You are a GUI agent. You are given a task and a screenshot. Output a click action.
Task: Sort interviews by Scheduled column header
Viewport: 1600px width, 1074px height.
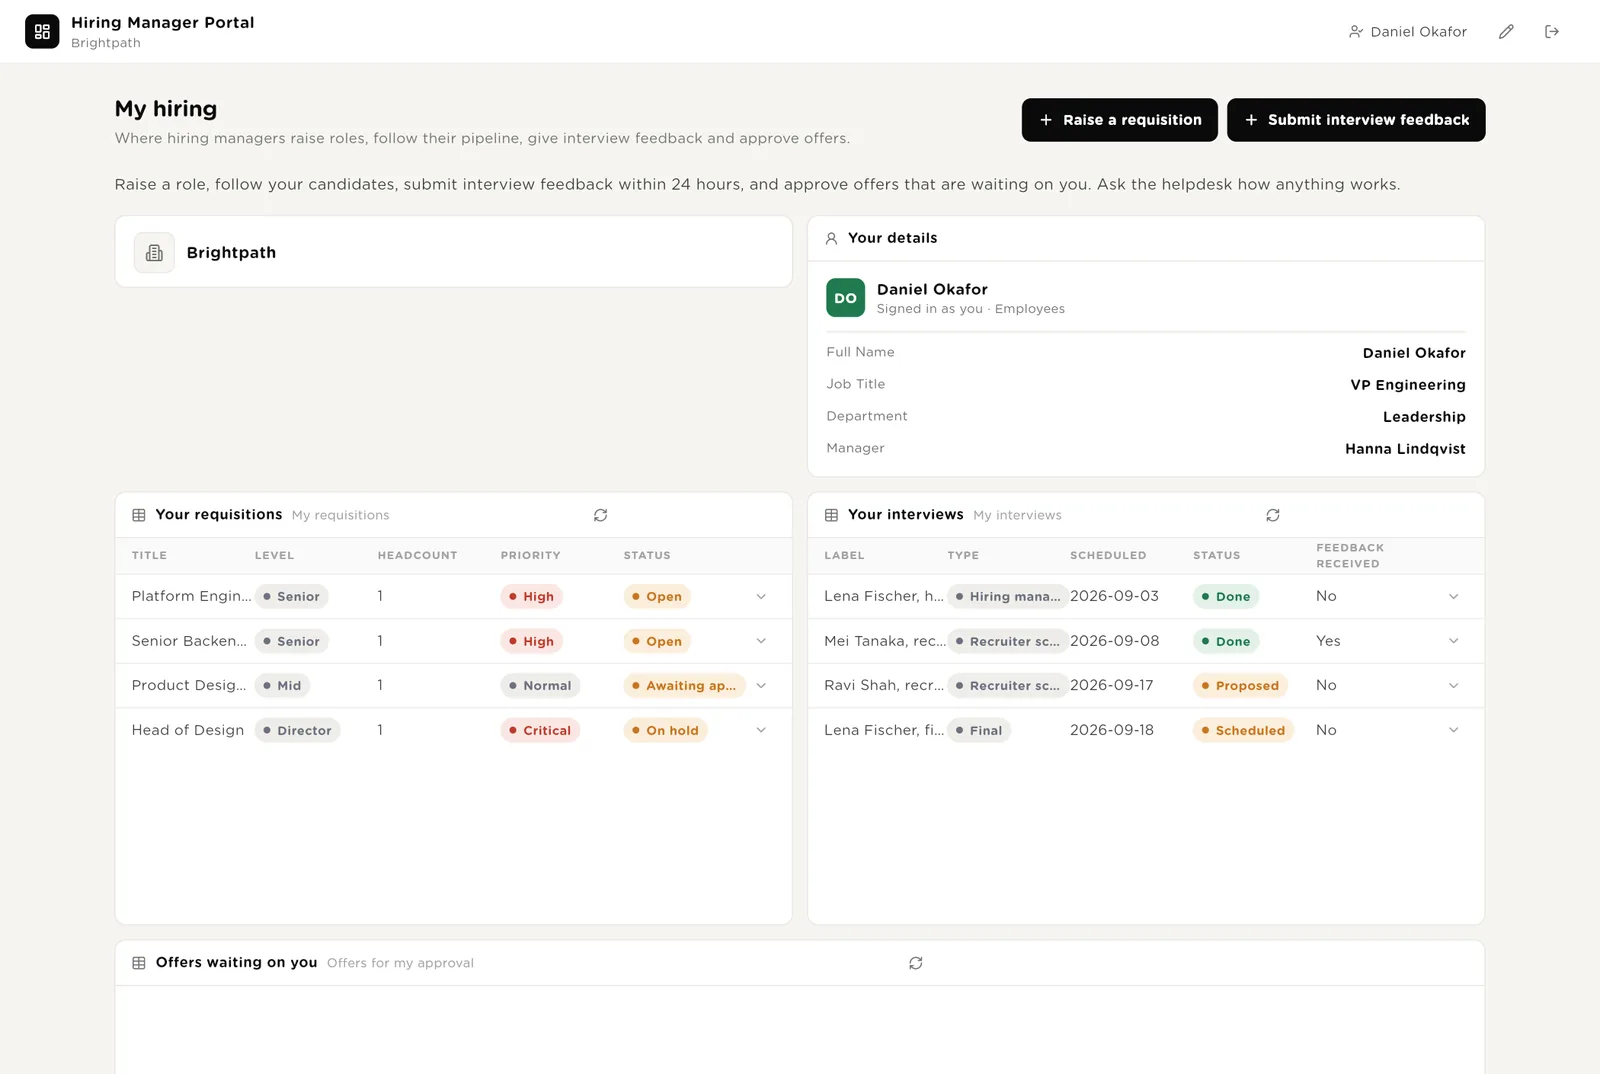(x=1108, y=556)
